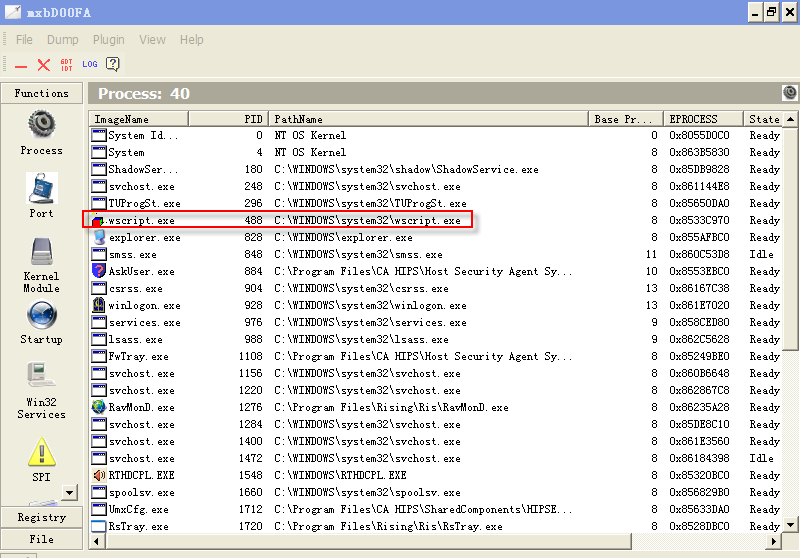Image resolution: width=800 pixels, height=558 pixels.
Task: Click the wscript.exe process icon
Action: (98, 220)
